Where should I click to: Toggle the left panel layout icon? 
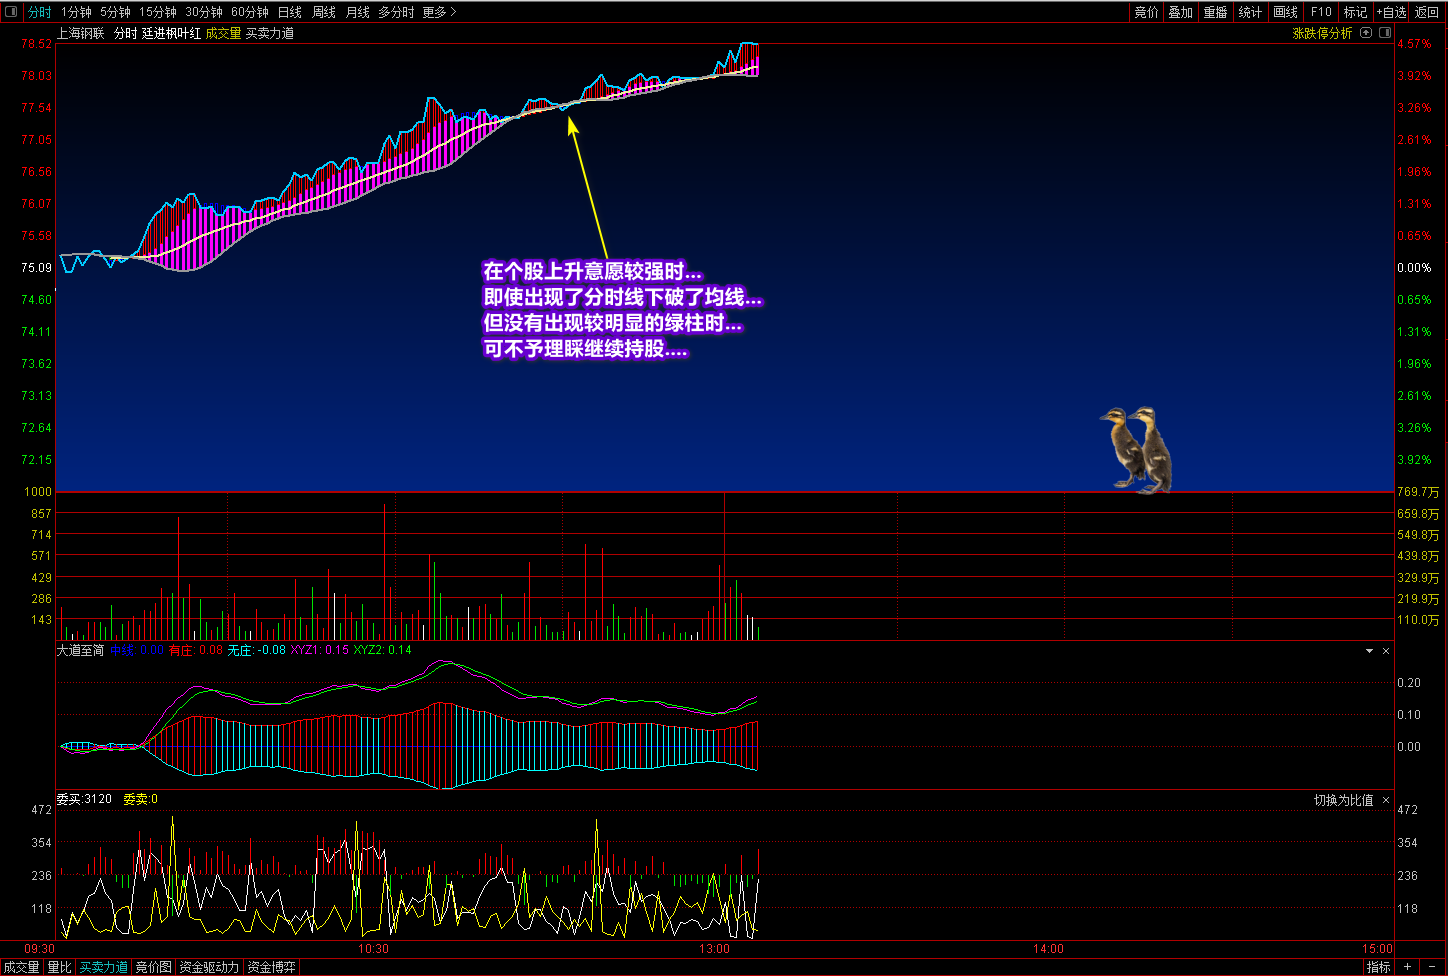(x=12, y=12)
